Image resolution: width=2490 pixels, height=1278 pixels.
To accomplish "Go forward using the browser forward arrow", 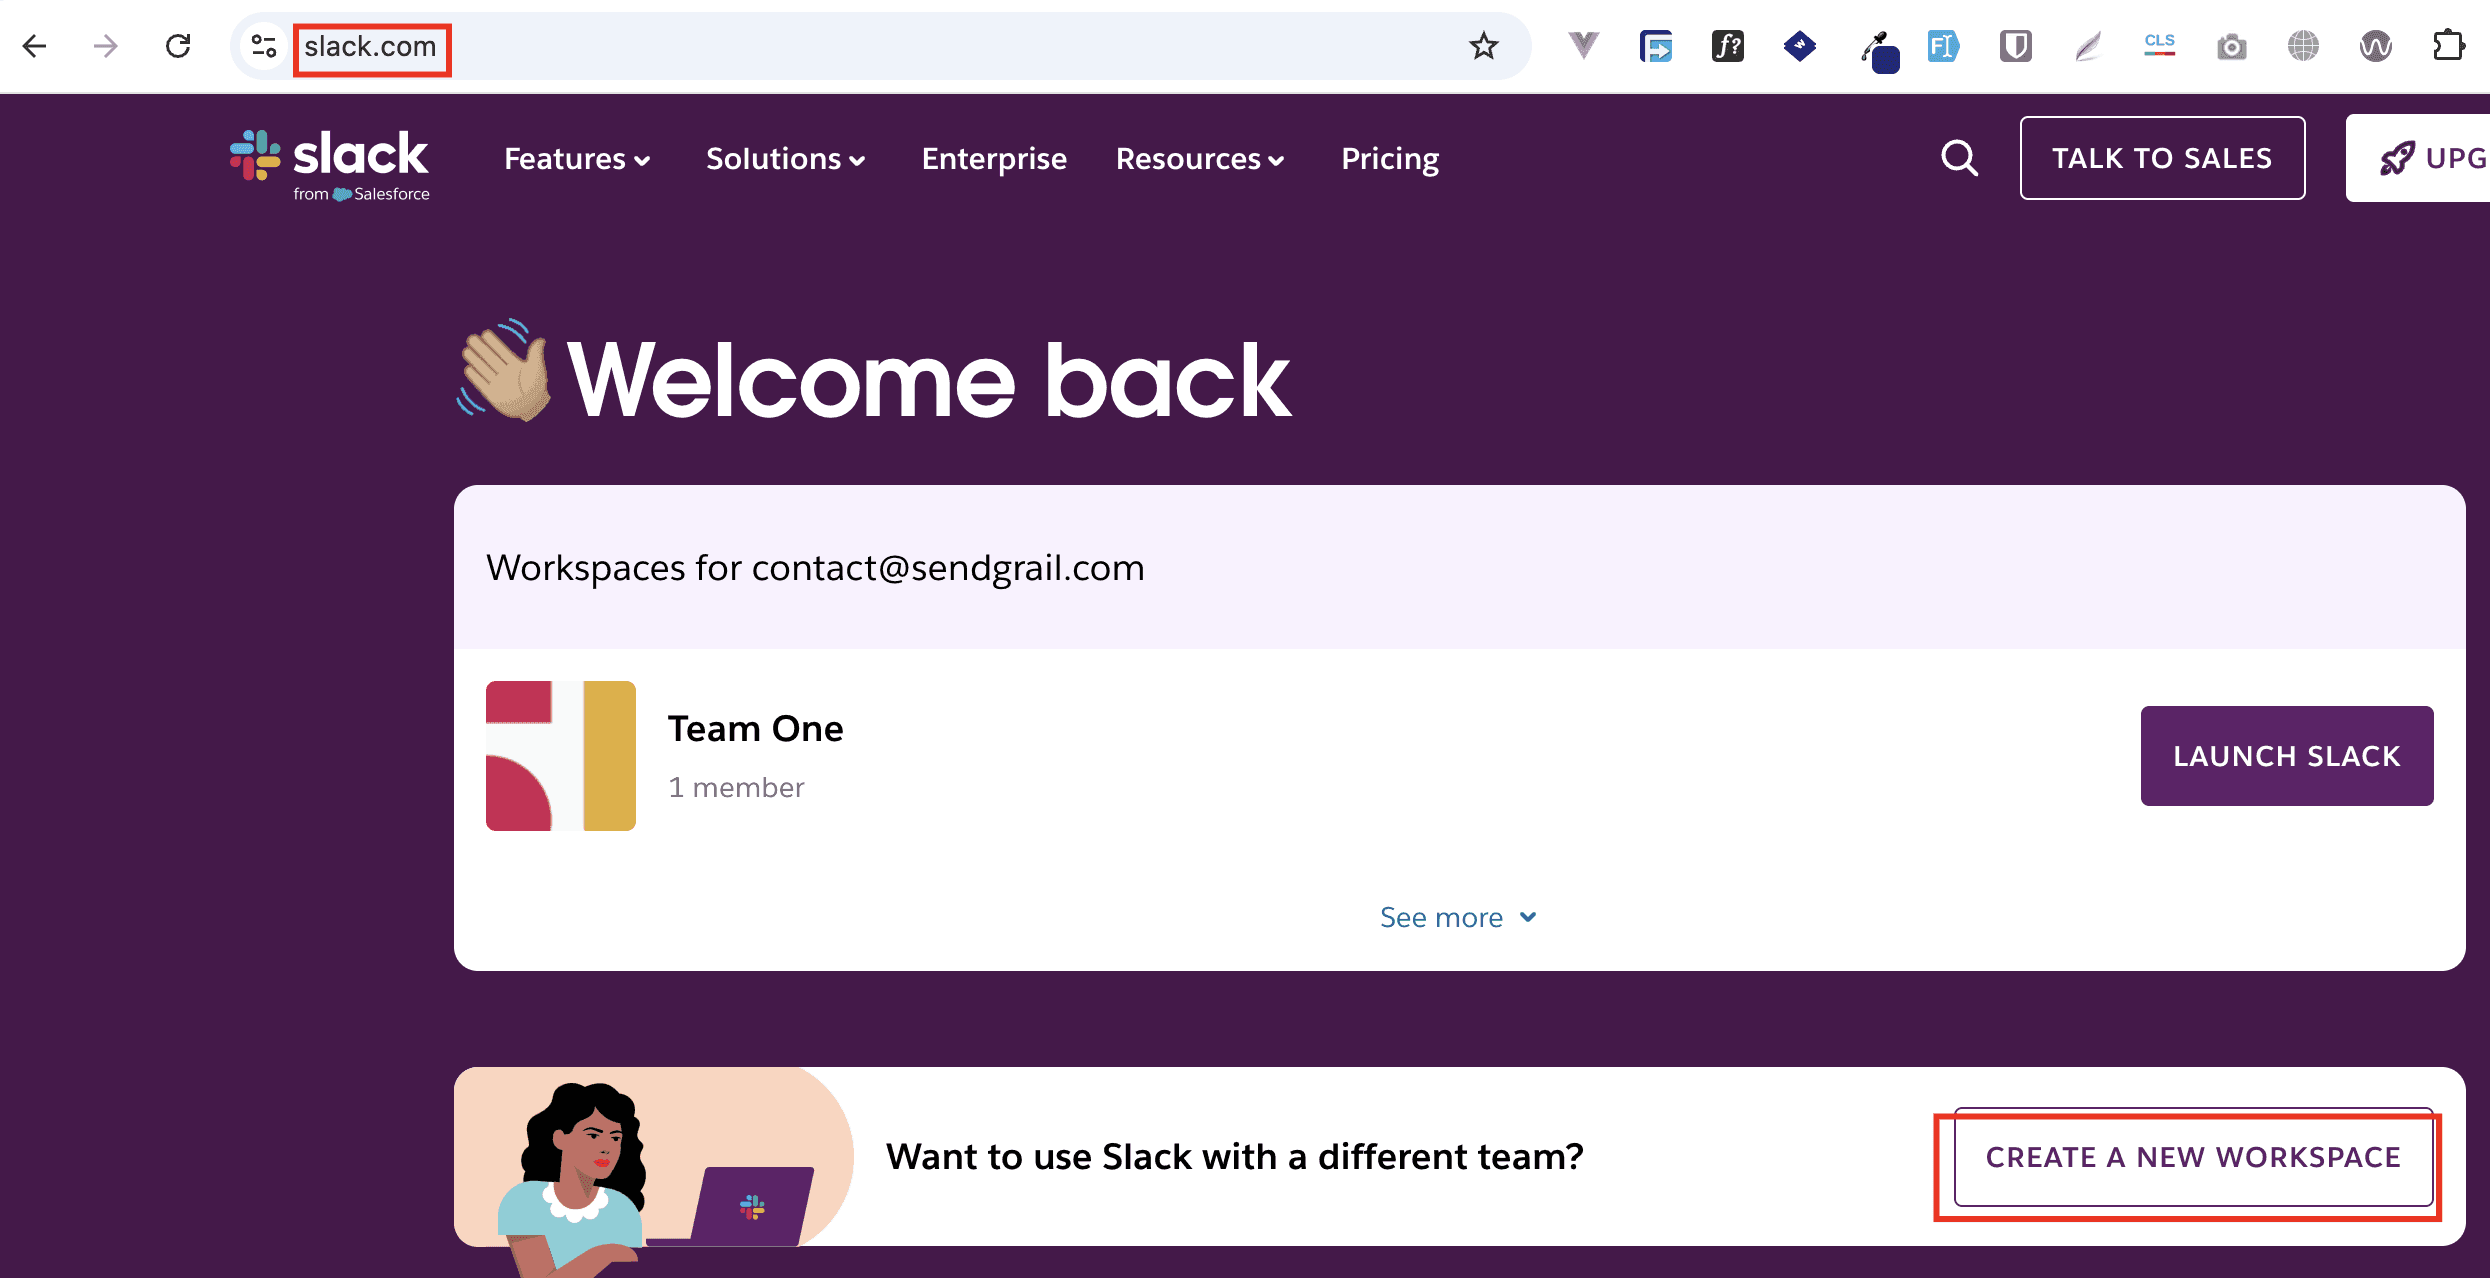I will pos(106,46).
